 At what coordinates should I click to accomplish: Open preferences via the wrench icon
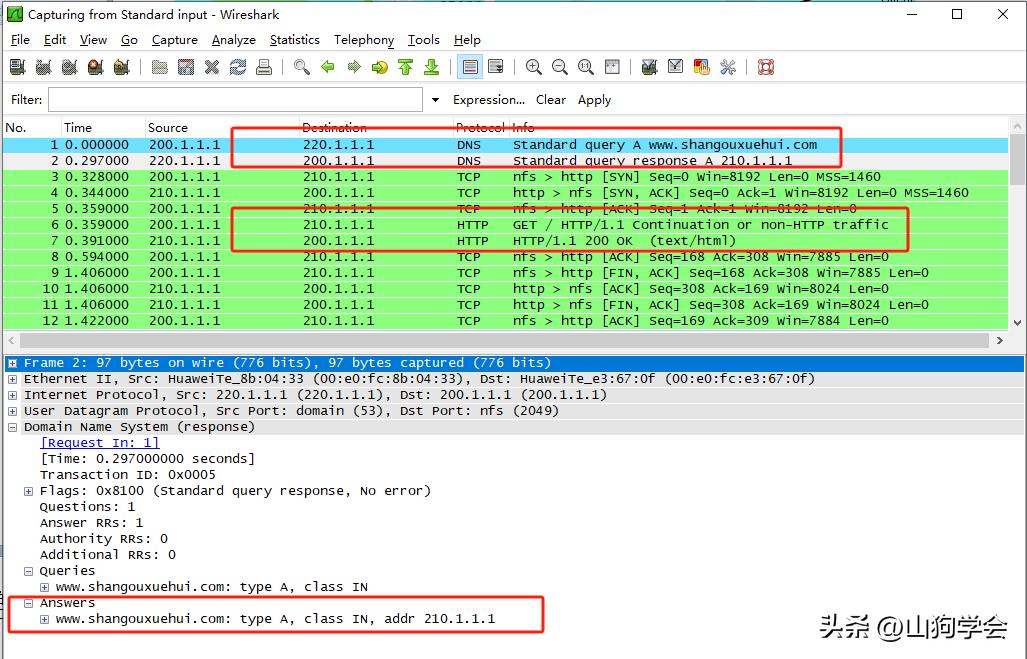point(727,67)
